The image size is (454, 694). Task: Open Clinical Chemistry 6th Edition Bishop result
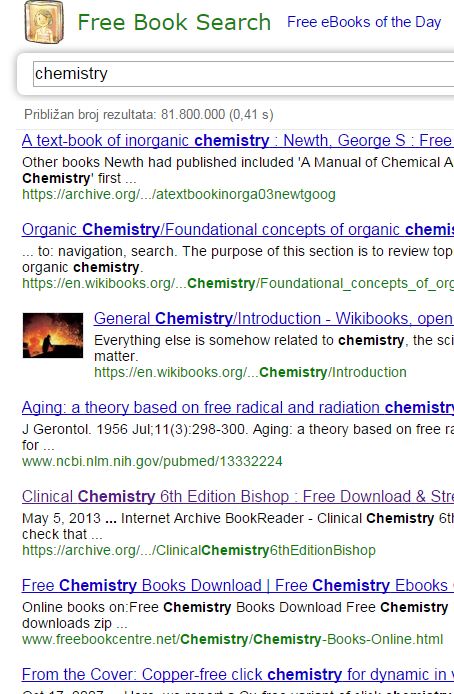coord(238,497)
